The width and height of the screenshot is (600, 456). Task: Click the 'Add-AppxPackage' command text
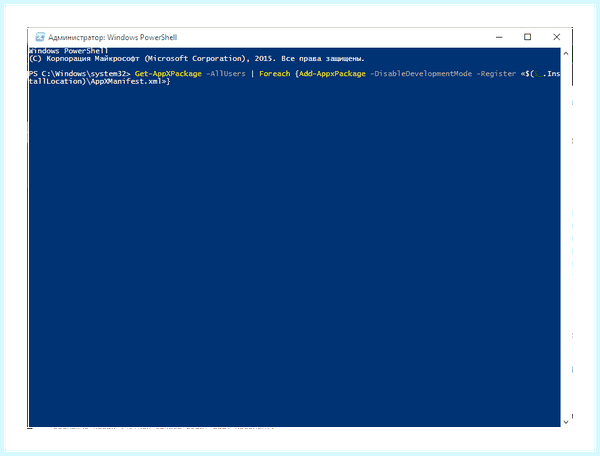click(x=332, y=74)
